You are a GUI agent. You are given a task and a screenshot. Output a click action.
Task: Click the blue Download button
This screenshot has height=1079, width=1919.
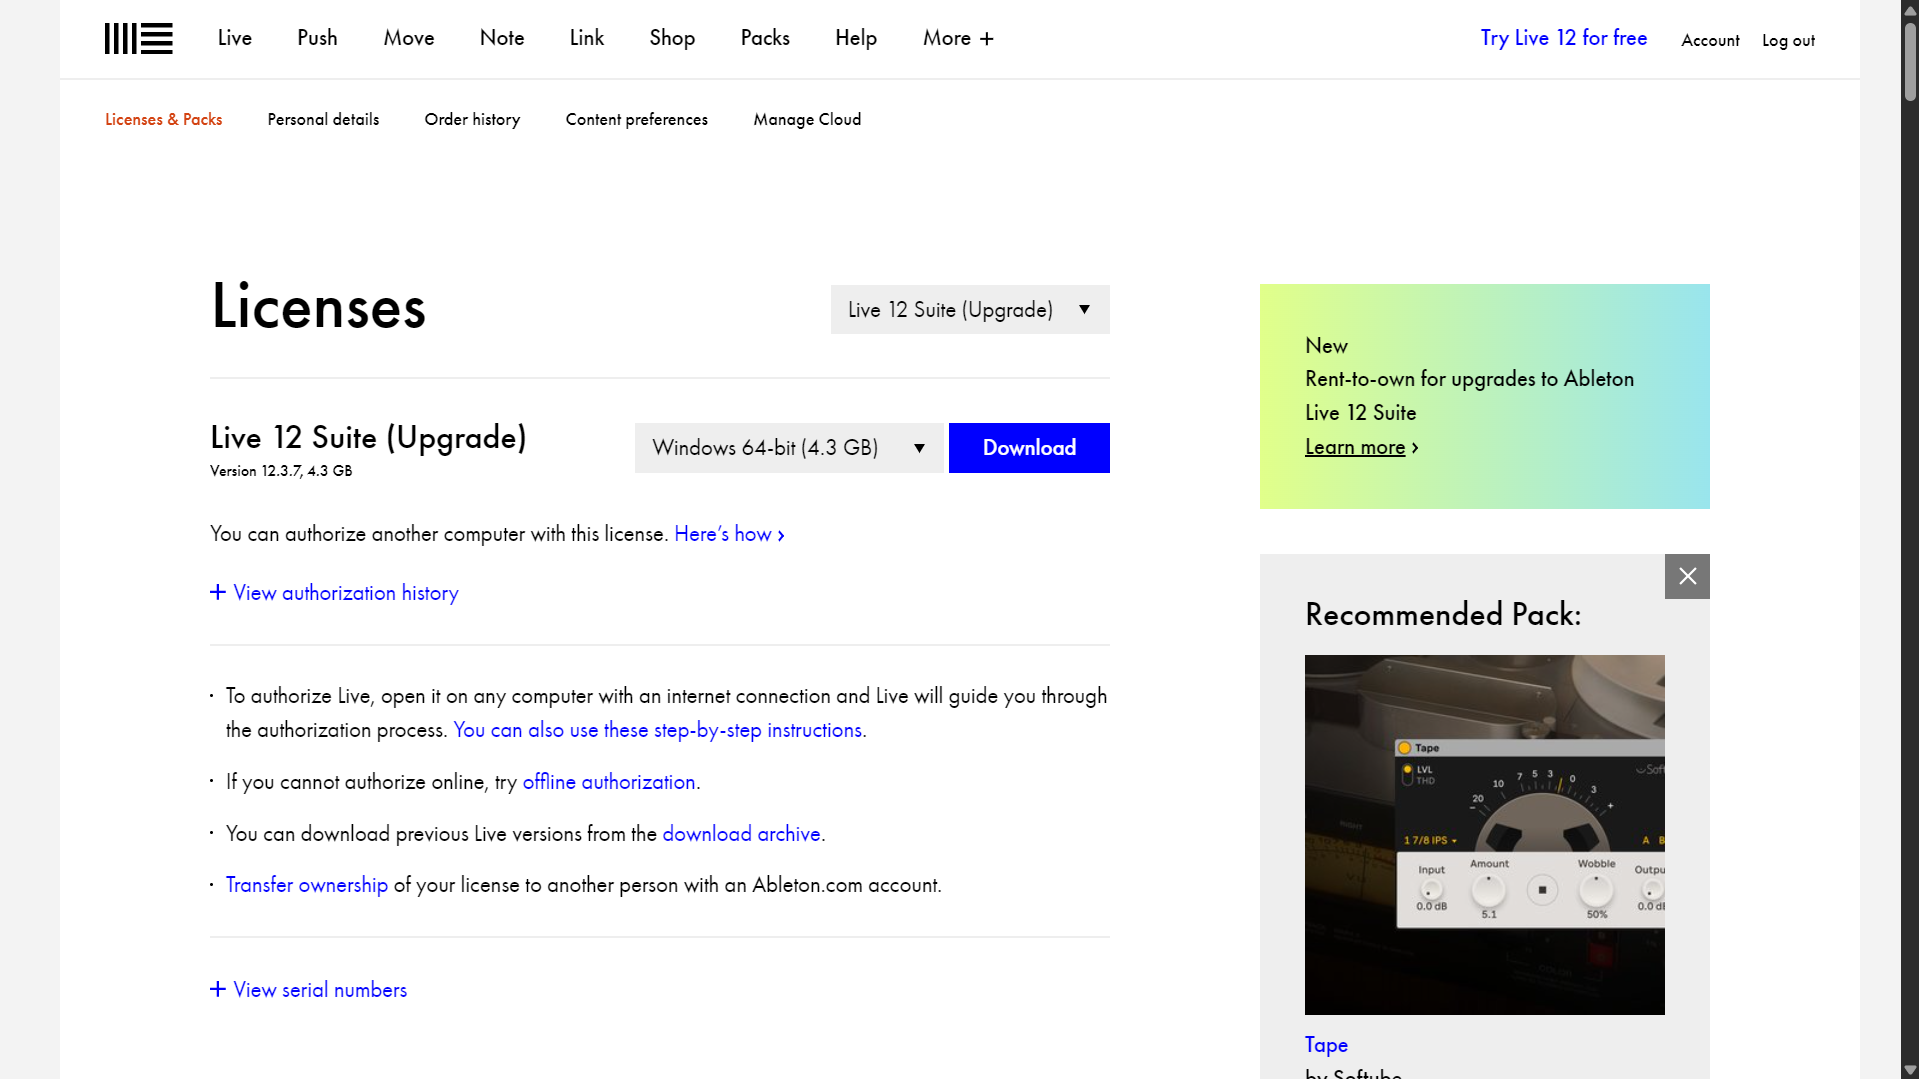(1029, 448)
